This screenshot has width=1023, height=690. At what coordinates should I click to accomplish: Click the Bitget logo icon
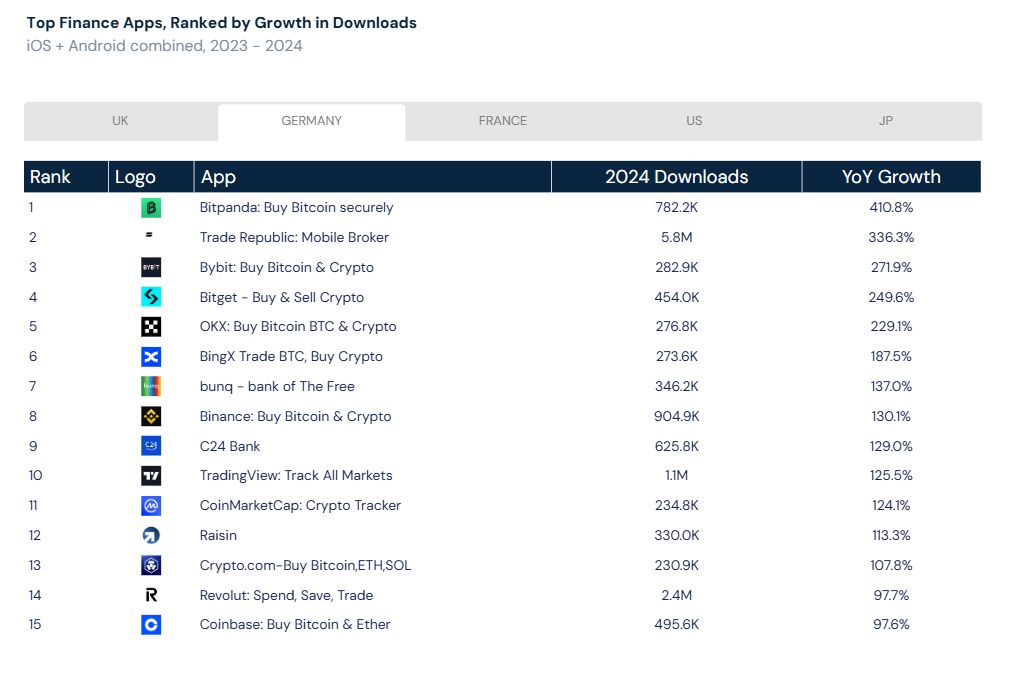(151, 297)
